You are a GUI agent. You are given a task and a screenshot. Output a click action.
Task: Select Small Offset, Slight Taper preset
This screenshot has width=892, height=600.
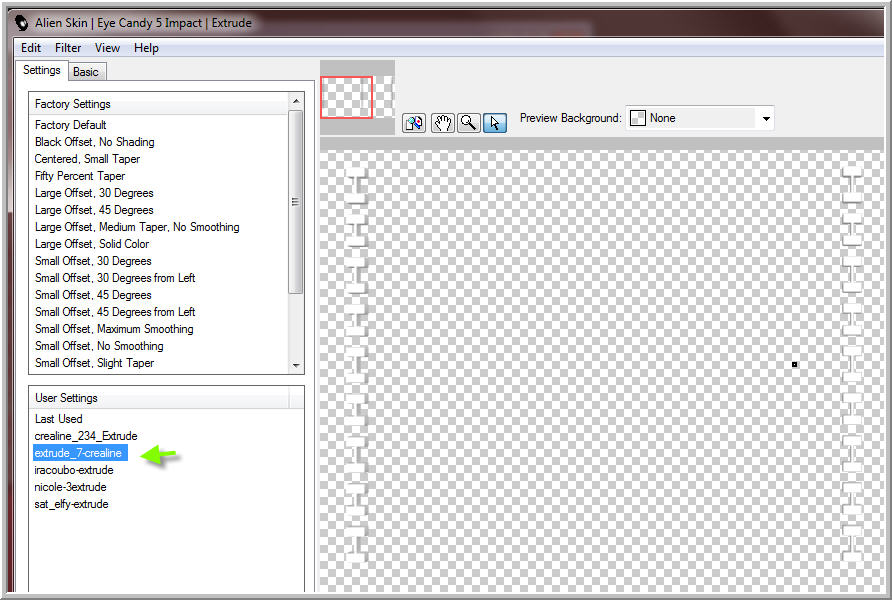point(94,363)
